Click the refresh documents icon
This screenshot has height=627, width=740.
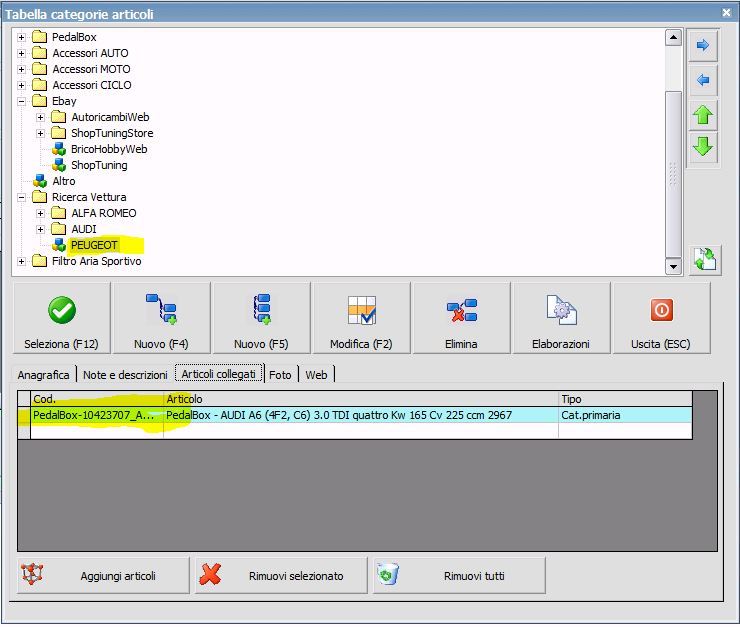pyautogui.click(x=705, y=259)
